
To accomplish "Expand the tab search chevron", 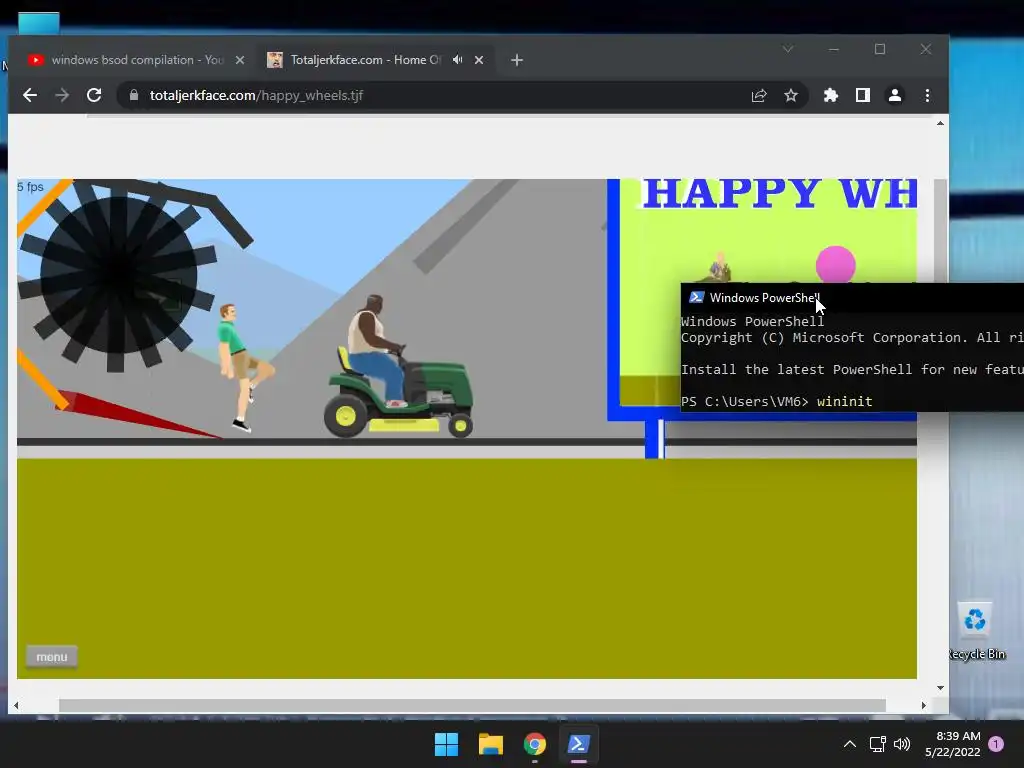I will (788, 49).
